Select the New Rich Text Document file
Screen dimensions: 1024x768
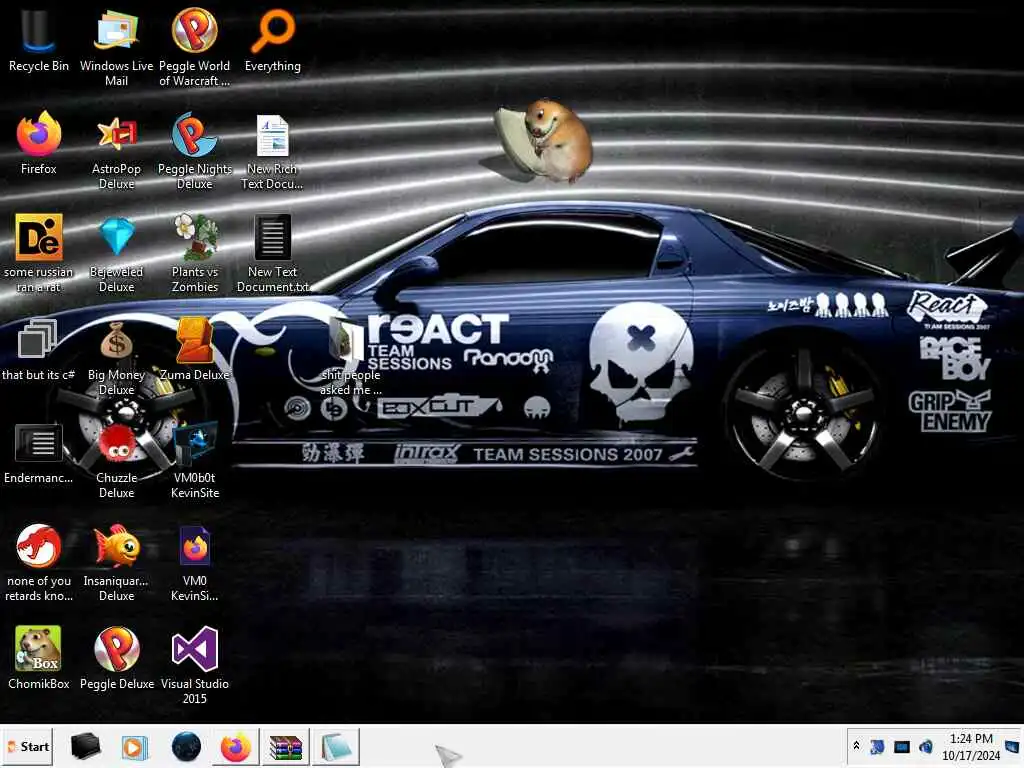pyautogui.click(x=272, y=152)
